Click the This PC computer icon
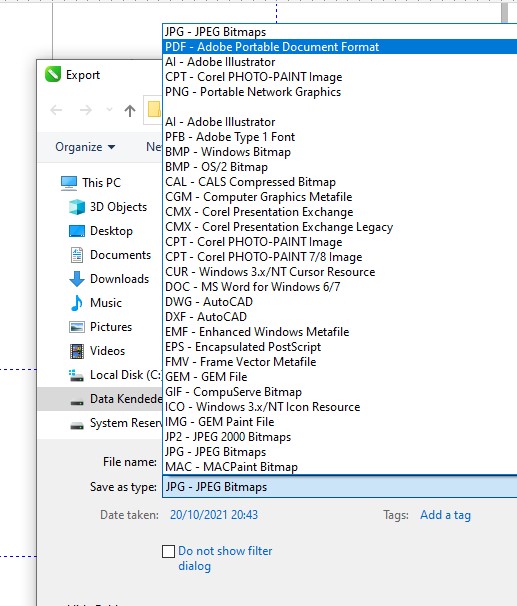This screenshot has width=517, height=606. tap(69, 183)
